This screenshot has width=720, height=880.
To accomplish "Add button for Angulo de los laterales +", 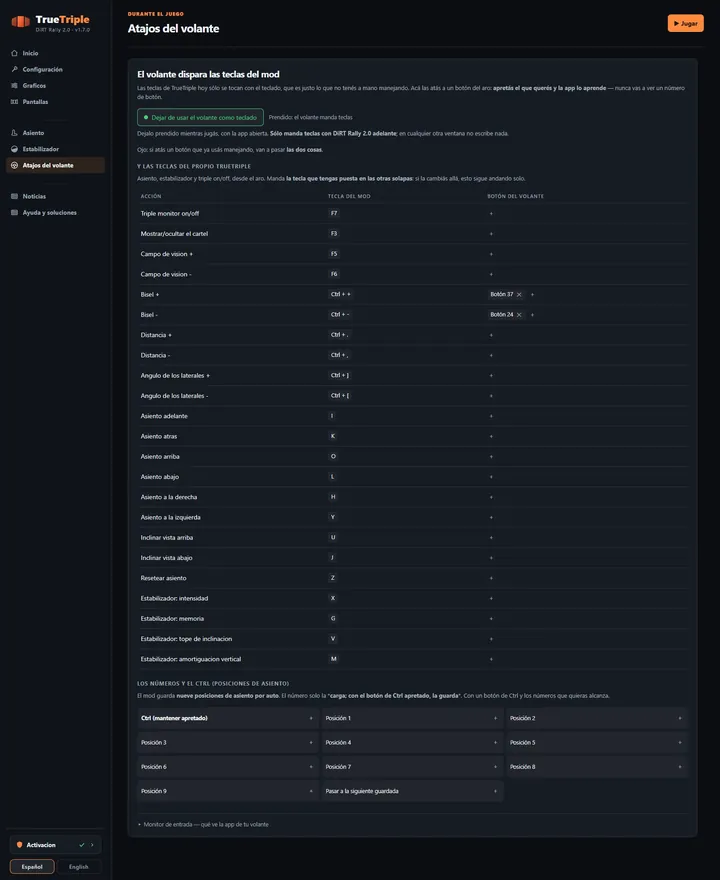I will pos(491,375).
